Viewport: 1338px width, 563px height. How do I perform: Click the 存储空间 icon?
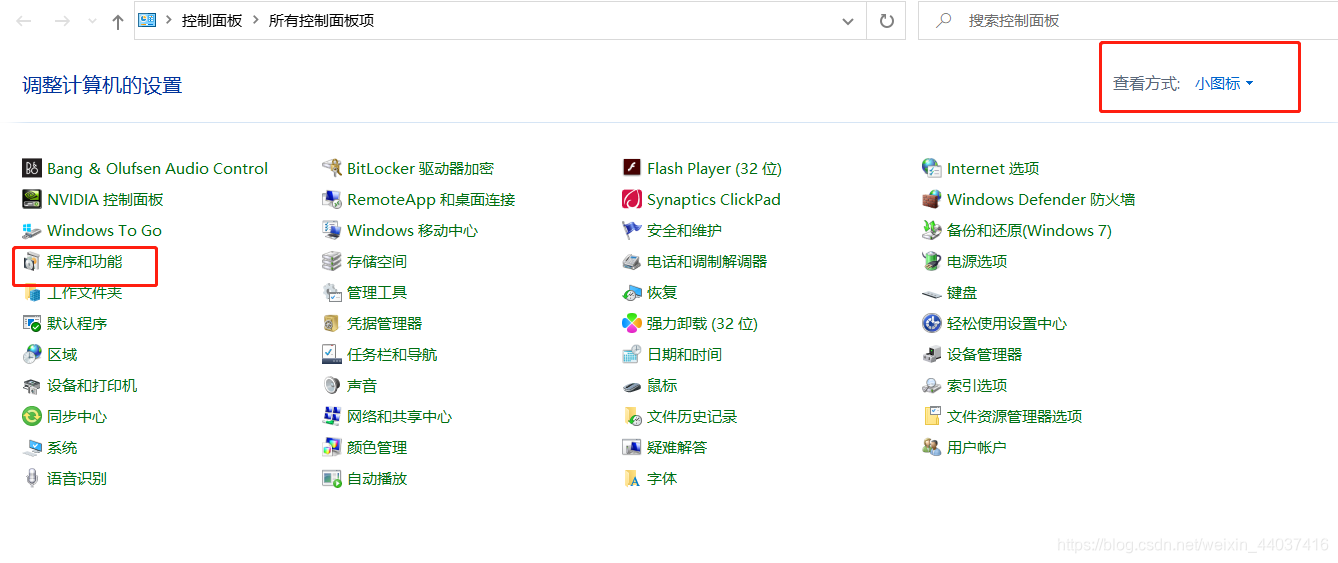coord(332,261)
